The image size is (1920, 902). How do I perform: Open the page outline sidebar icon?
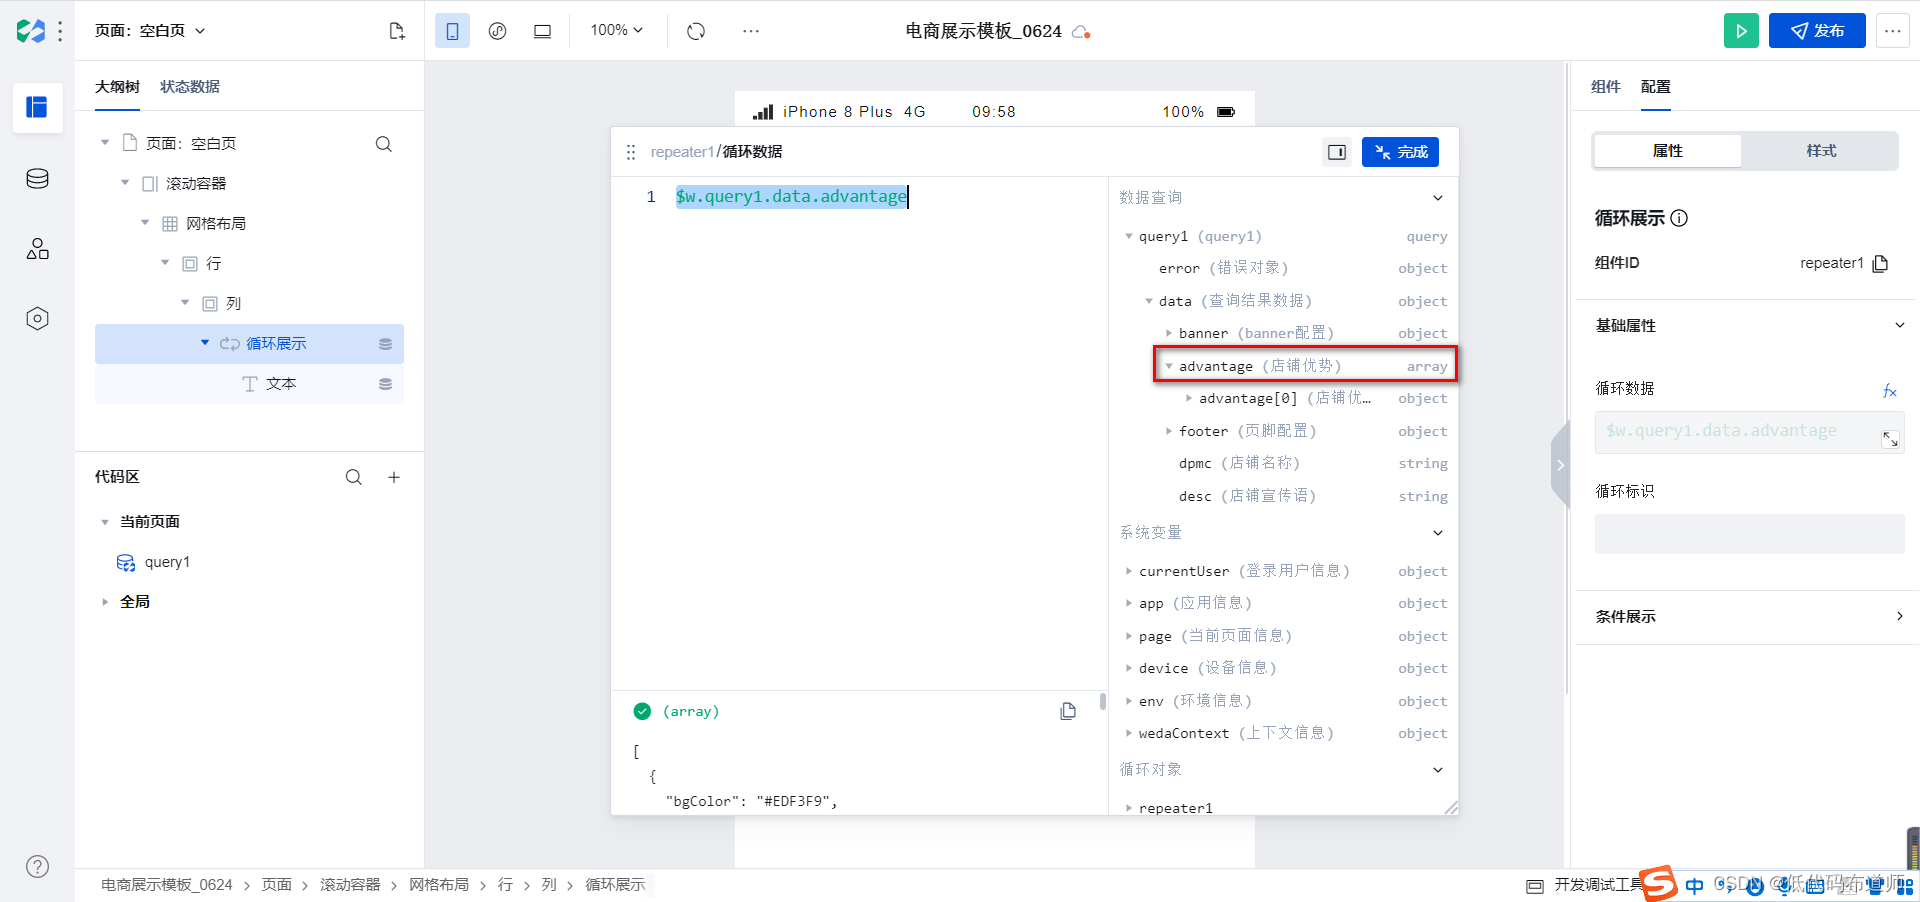pos(37,107)
